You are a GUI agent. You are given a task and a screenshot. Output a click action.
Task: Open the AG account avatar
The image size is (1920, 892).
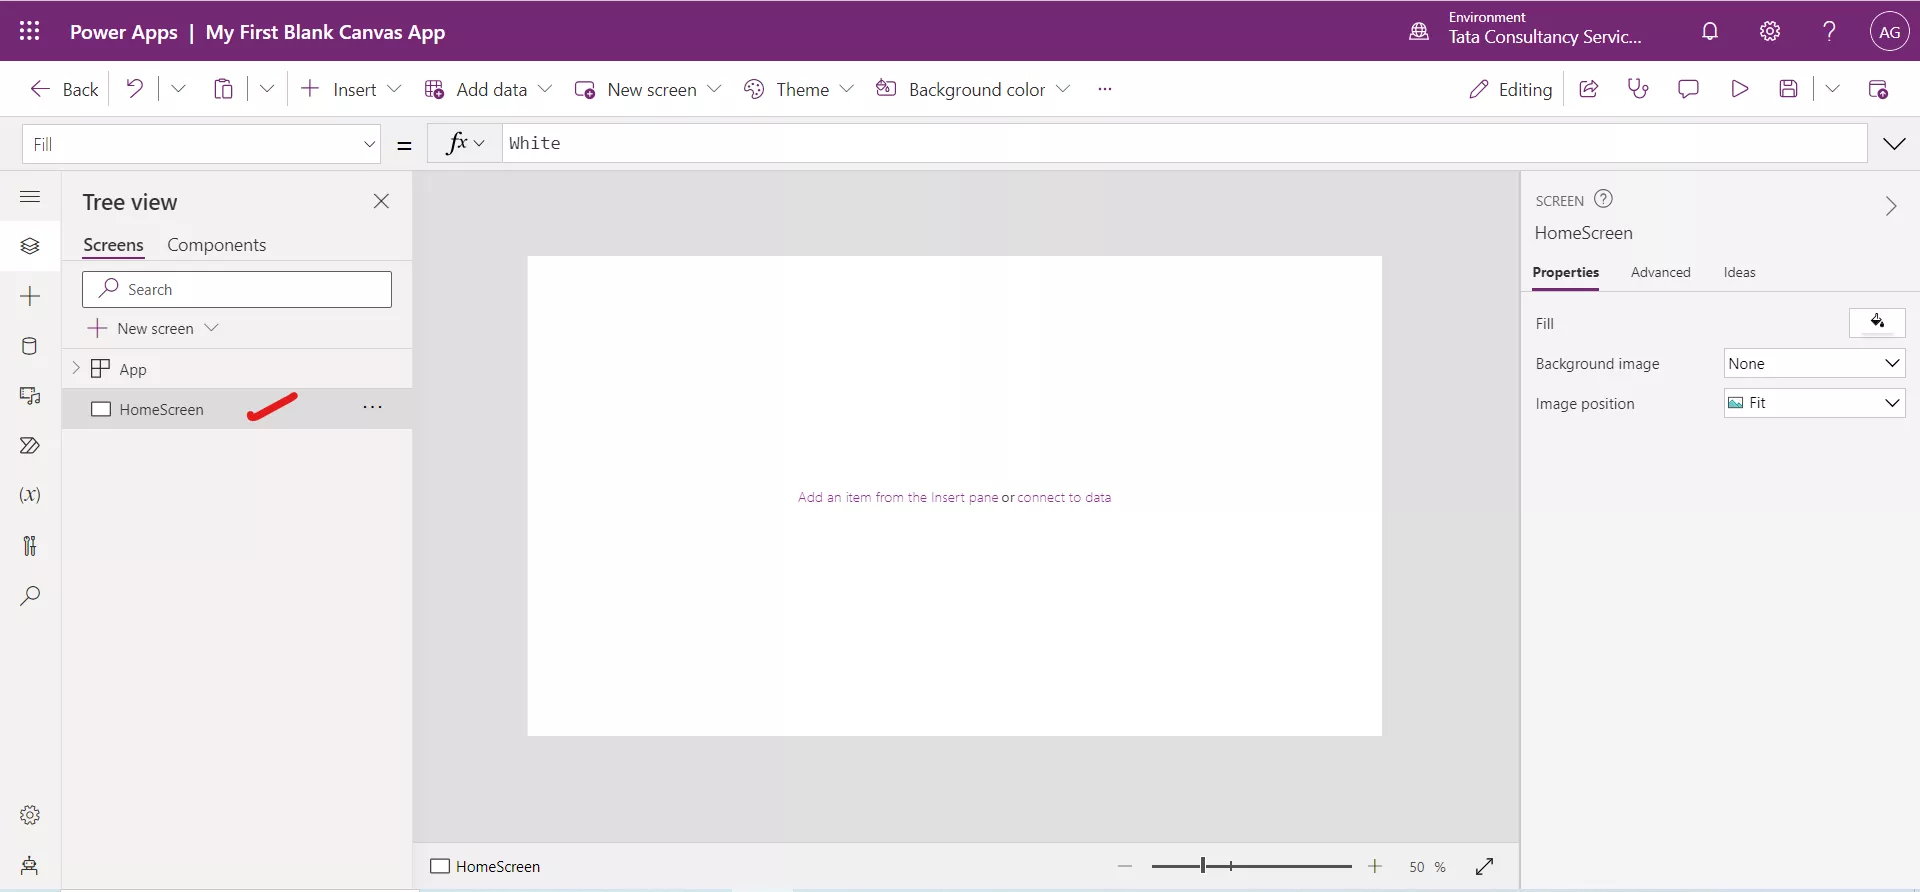(x=1889, y=31)
